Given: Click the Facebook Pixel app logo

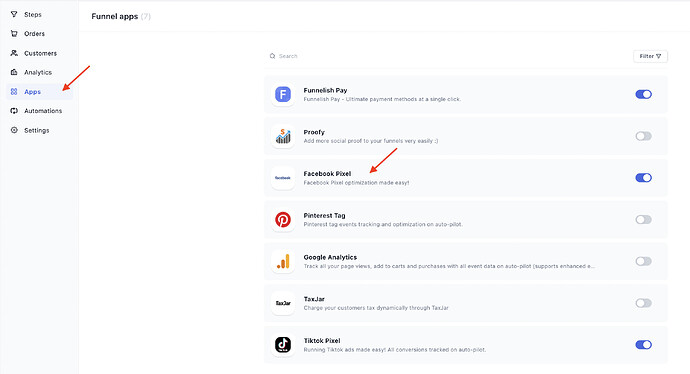Looking at the screenshot, I should [x=283, y=178].
